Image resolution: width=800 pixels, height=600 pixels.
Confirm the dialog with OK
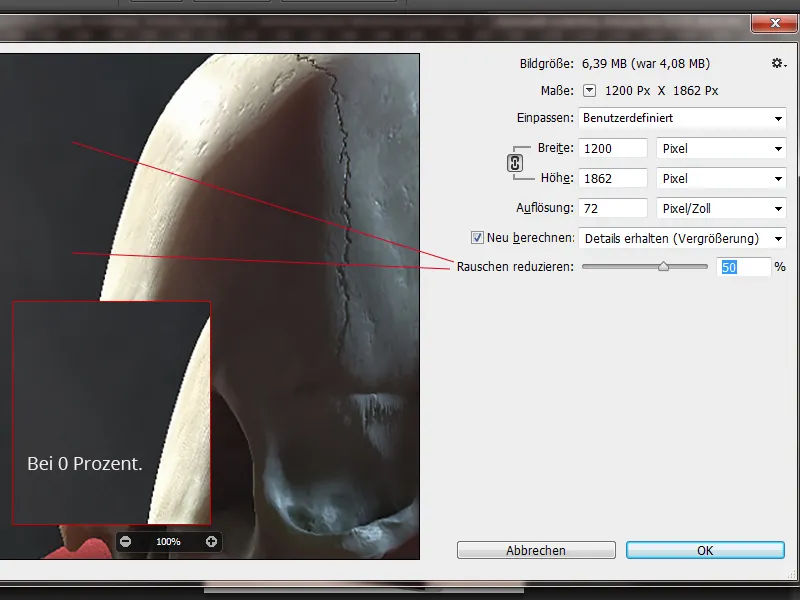coord(705,550)
